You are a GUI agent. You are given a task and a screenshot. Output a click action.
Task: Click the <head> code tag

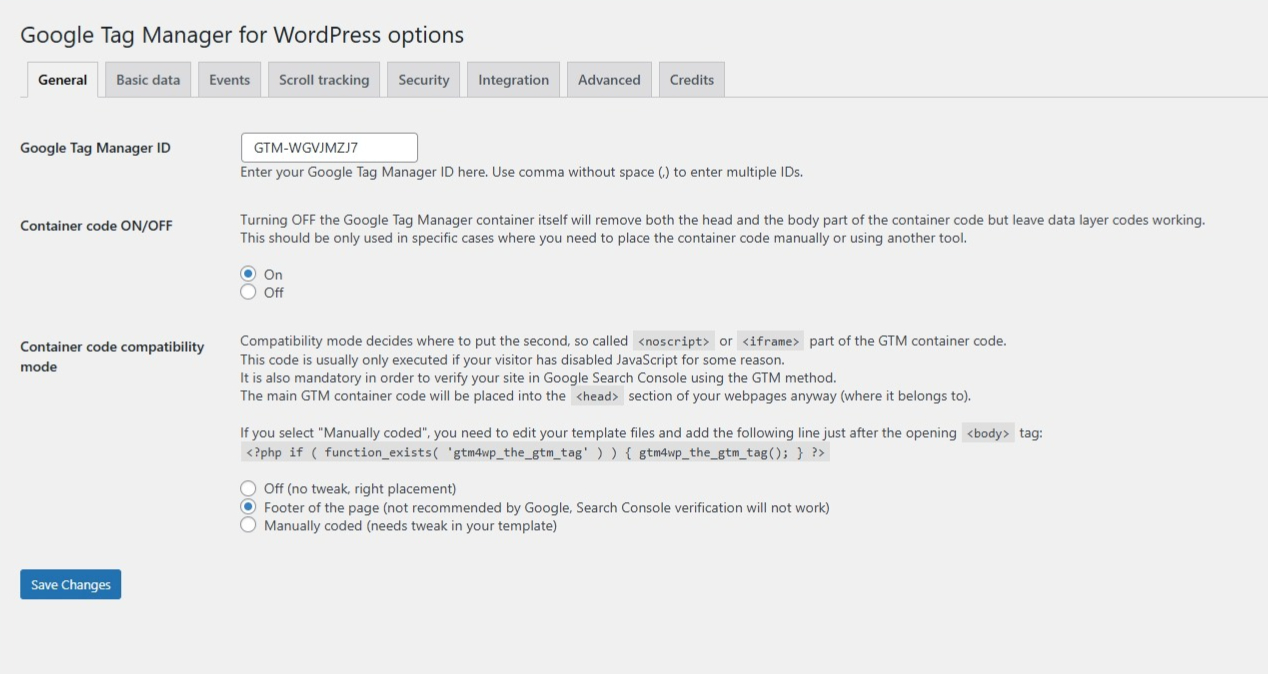pos(597,396)
